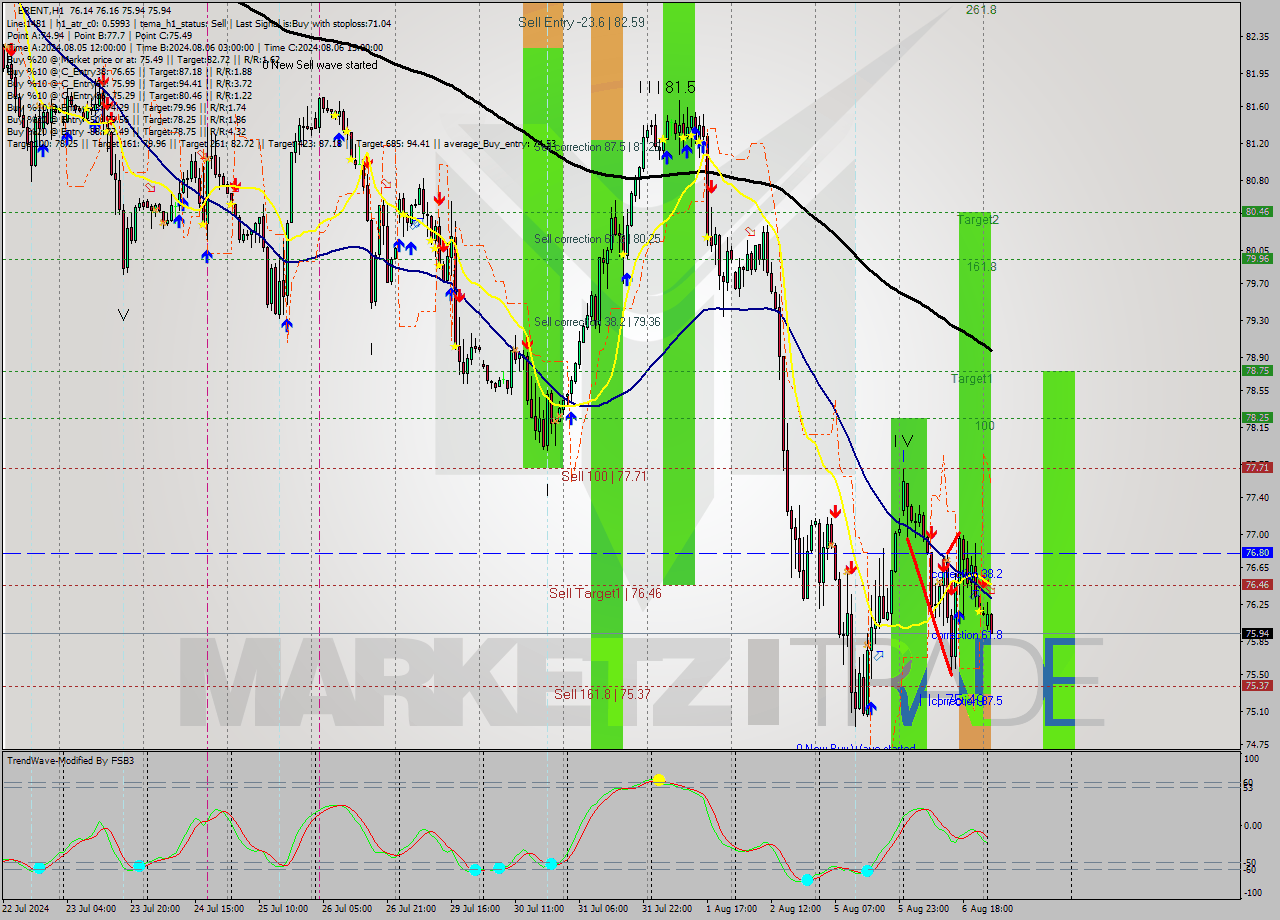The height and width of the screenshot is (920, 1280).
Task: Select the '0 New Sell wave started' annotation
Action: 318,65
